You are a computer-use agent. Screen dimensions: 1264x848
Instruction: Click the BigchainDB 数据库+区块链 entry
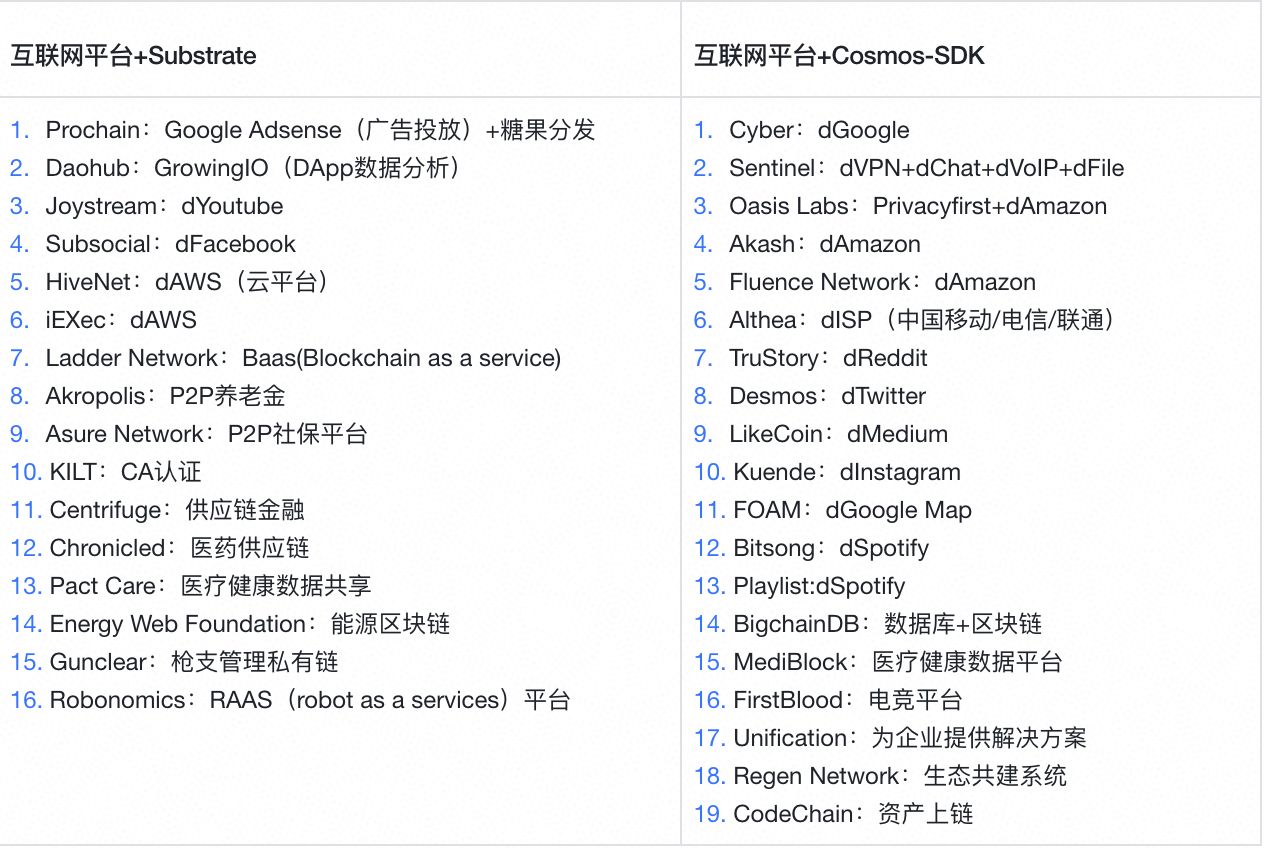coord(888,624)
